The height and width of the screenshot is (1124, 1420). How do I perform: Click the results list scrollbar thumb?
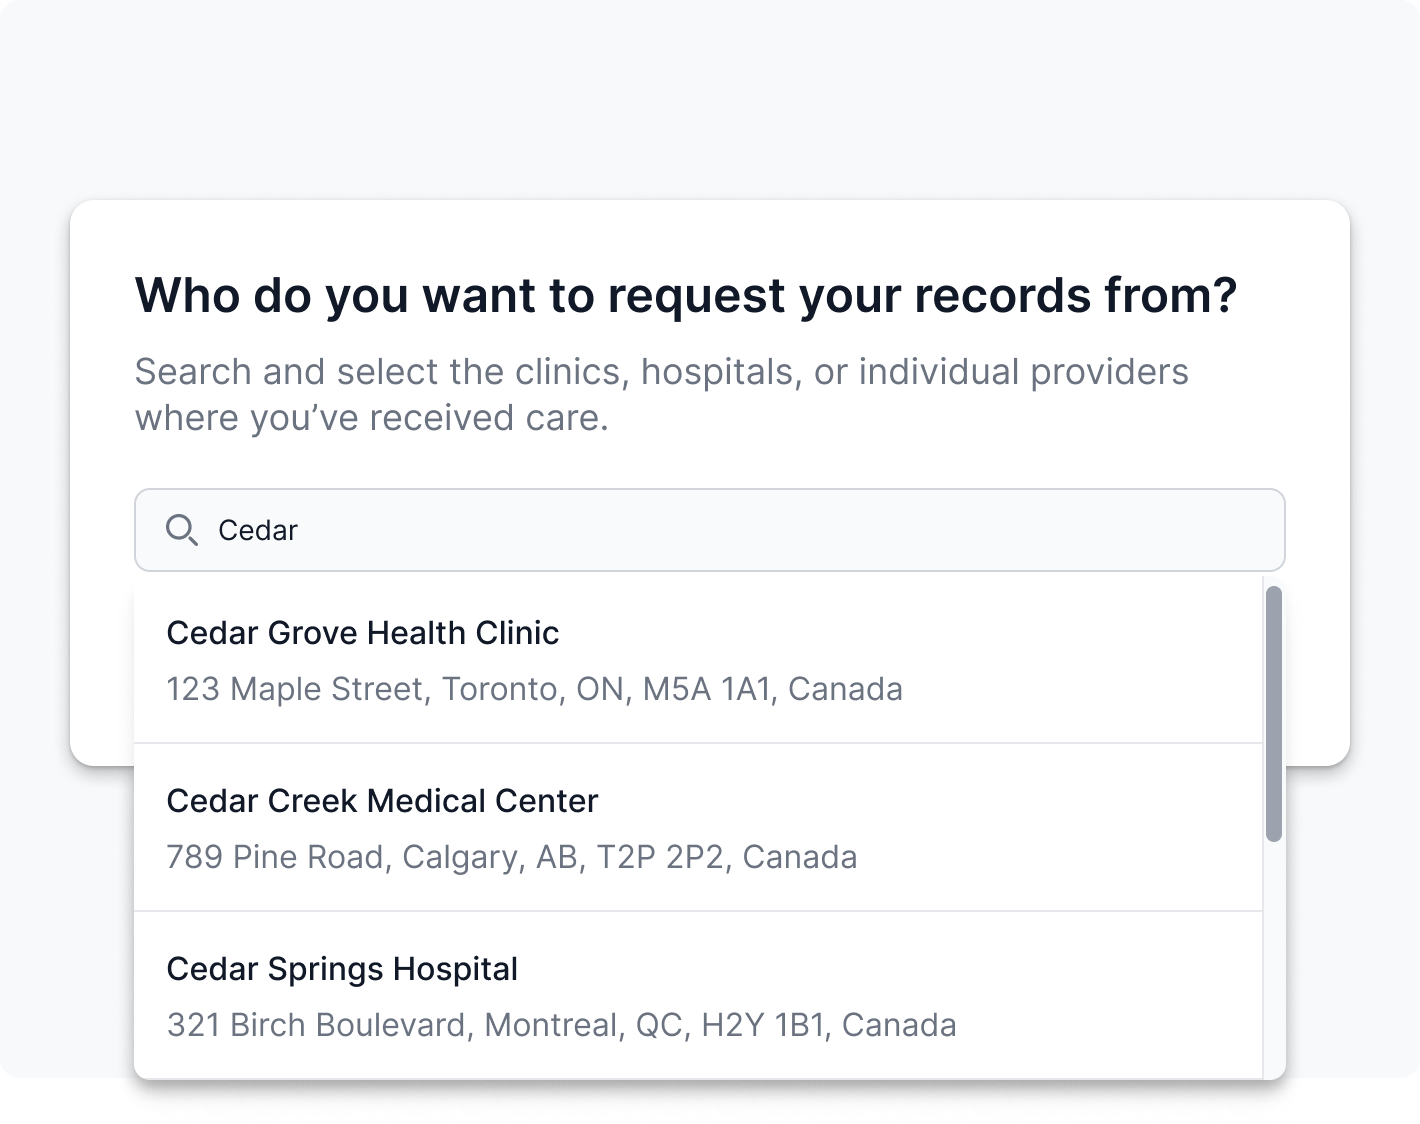click(x=1273, y=712)
